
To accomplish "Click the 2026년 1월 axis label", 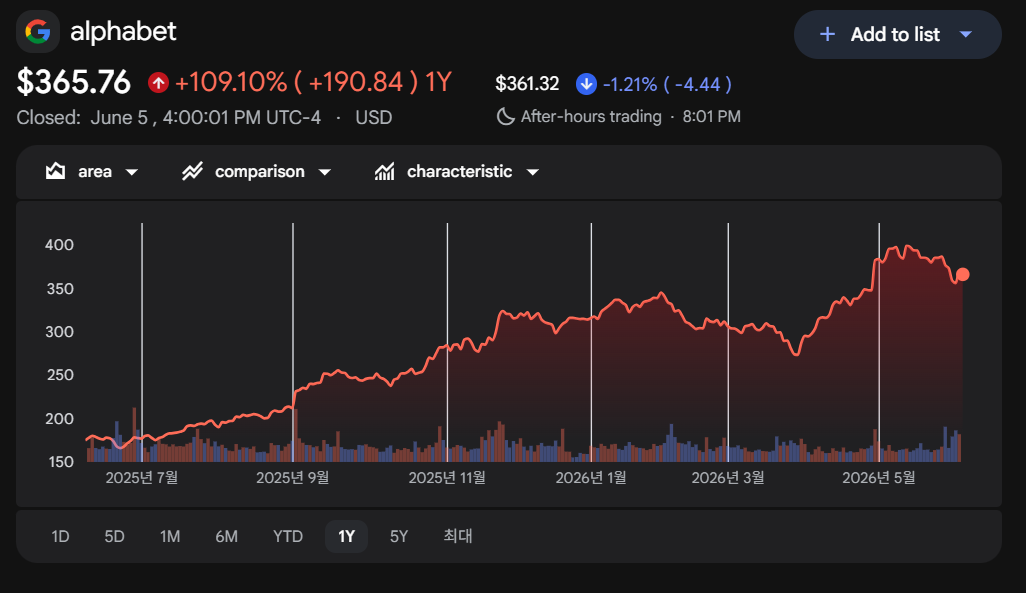I will pos(591,478).
